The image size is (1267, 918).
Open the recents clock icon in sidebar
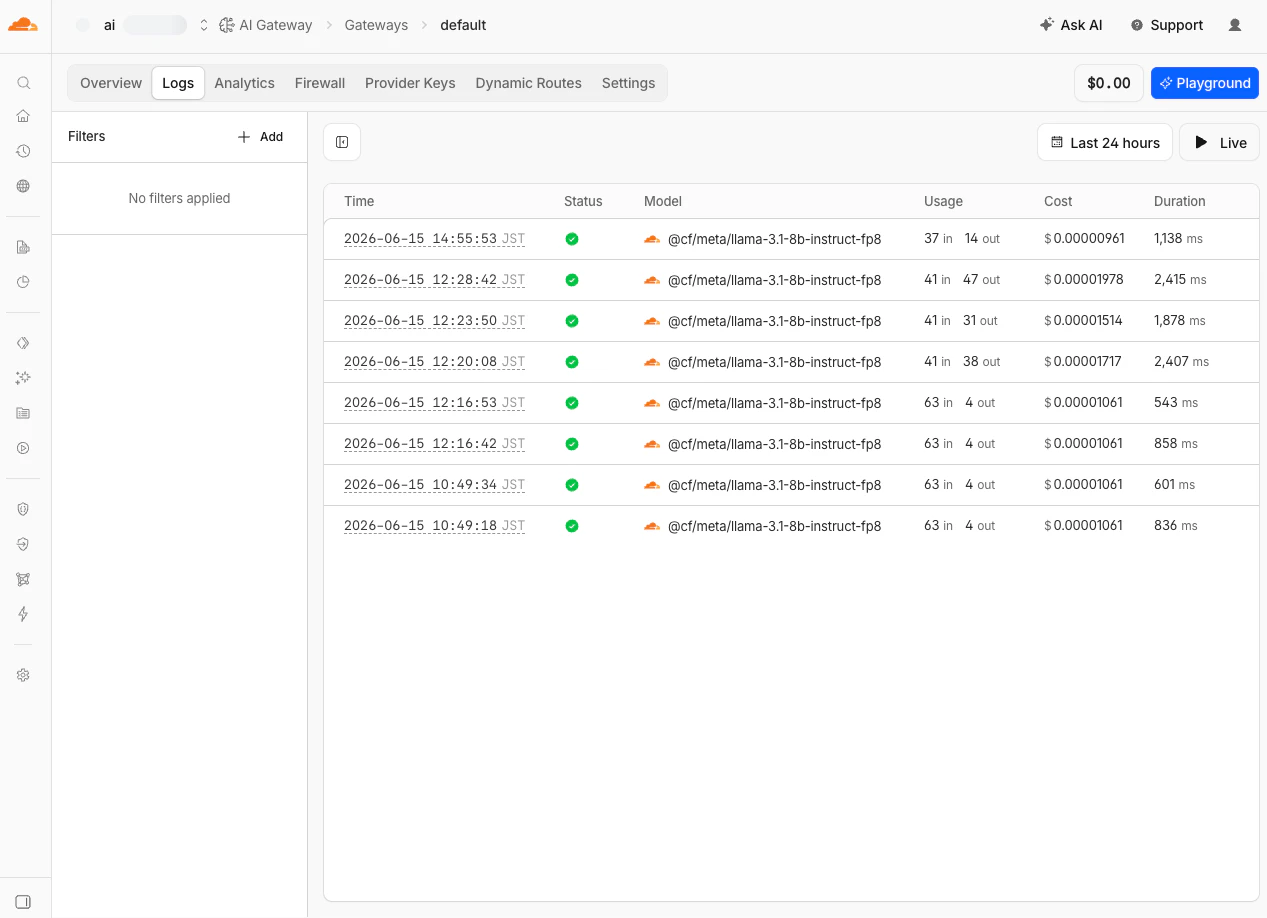click(x=24, y=151)
